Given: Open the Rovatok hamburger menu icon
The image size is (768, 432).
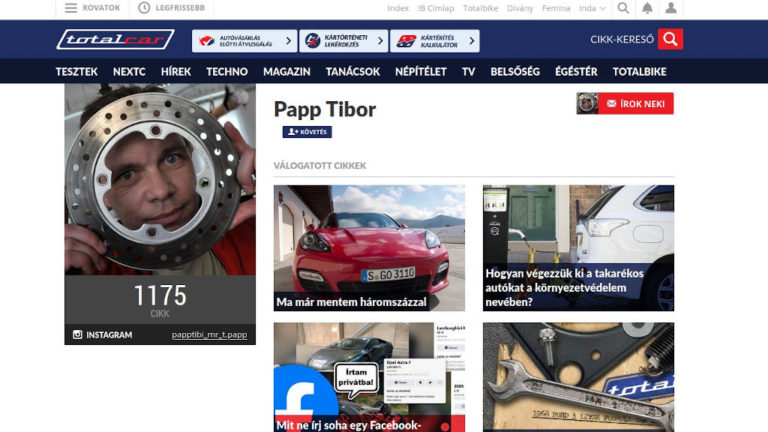Looking at the screenshot, I should click(x=71, y=8).
